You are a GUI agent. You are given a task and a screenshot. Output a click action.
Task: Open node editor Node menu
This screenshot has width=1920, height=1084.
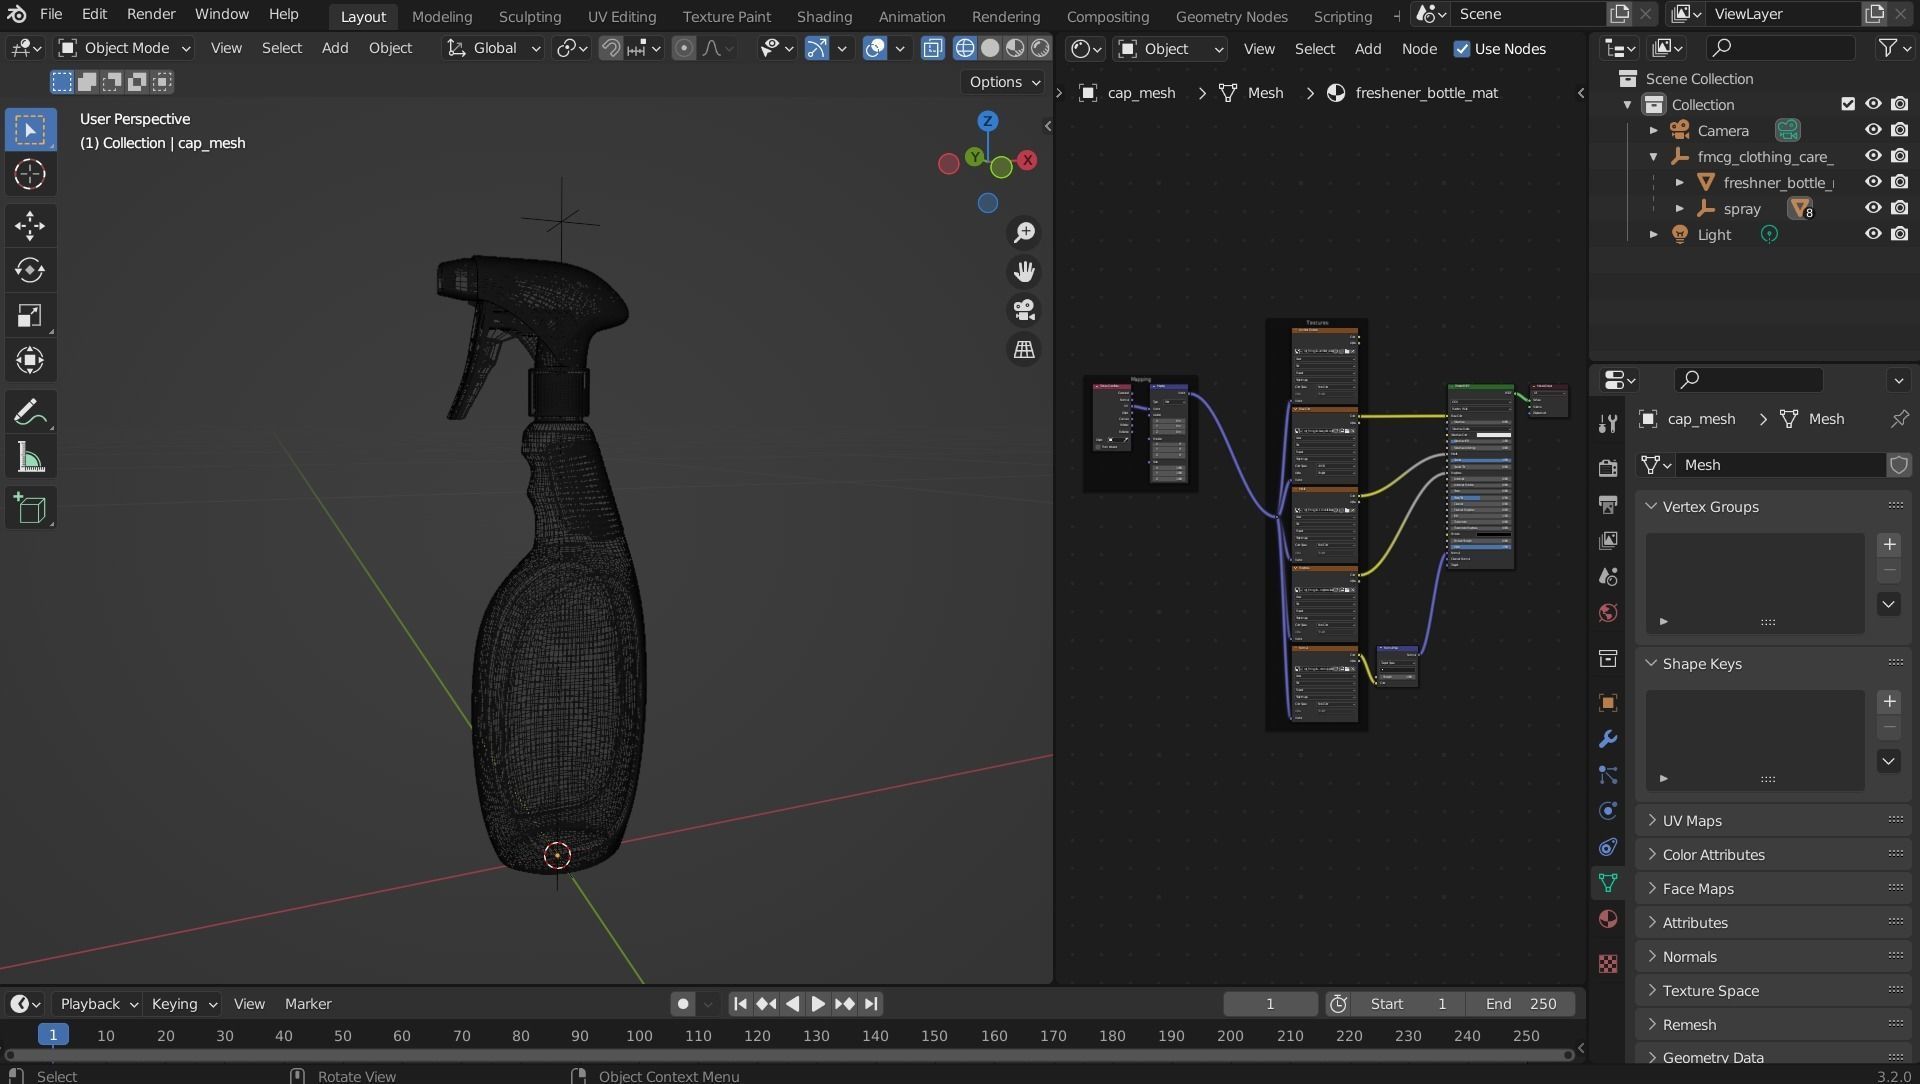[1418, 48]
